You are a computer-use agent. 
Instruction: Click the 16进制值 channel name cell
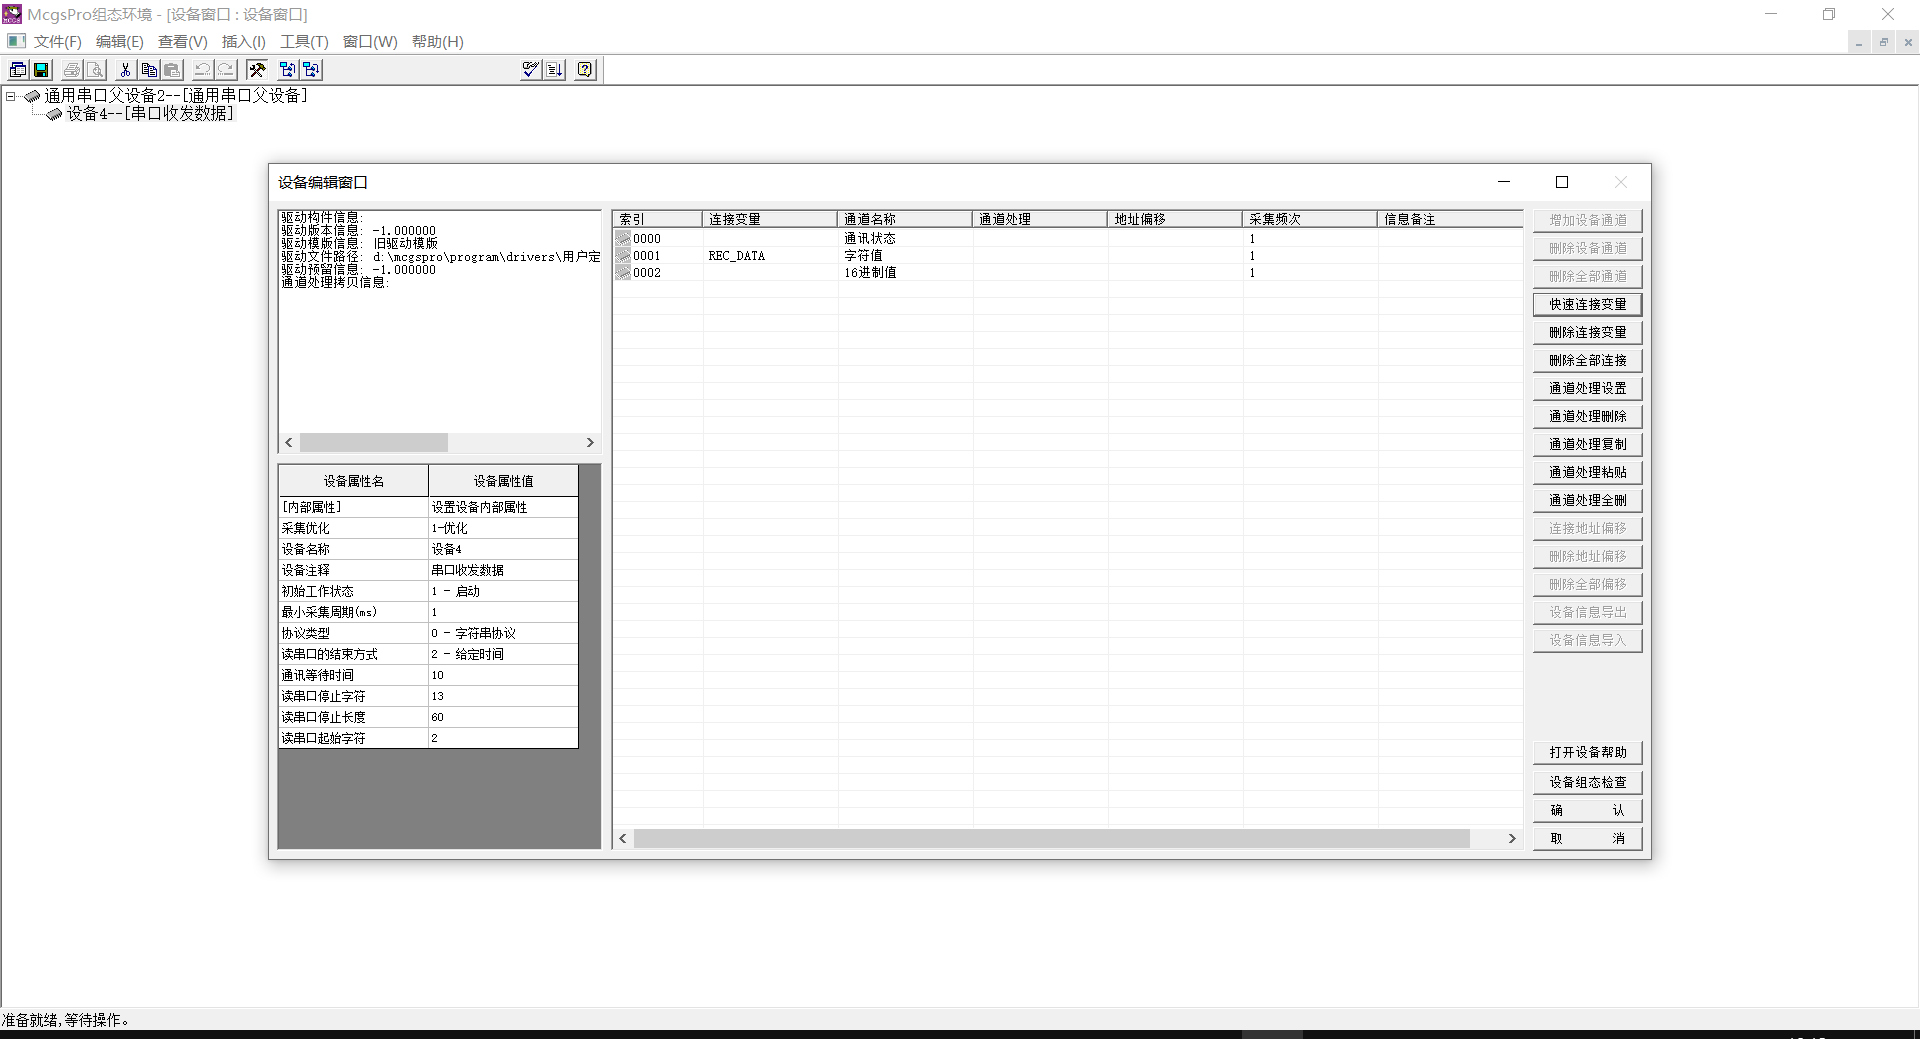(905, 272)
